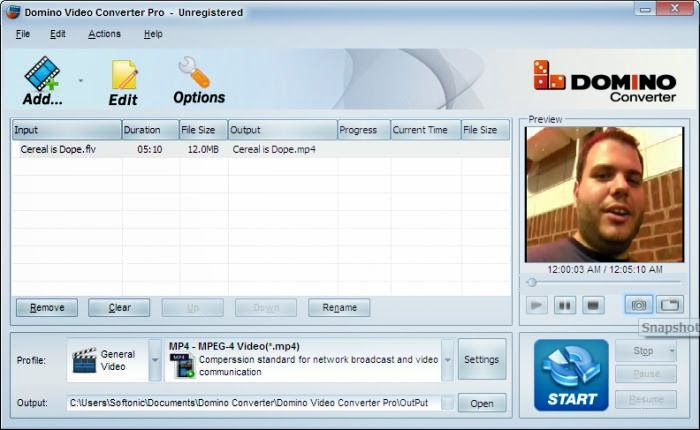
Task: Click the Cereal is Dope.mp4 output cell
Action: tap(274, 150)
